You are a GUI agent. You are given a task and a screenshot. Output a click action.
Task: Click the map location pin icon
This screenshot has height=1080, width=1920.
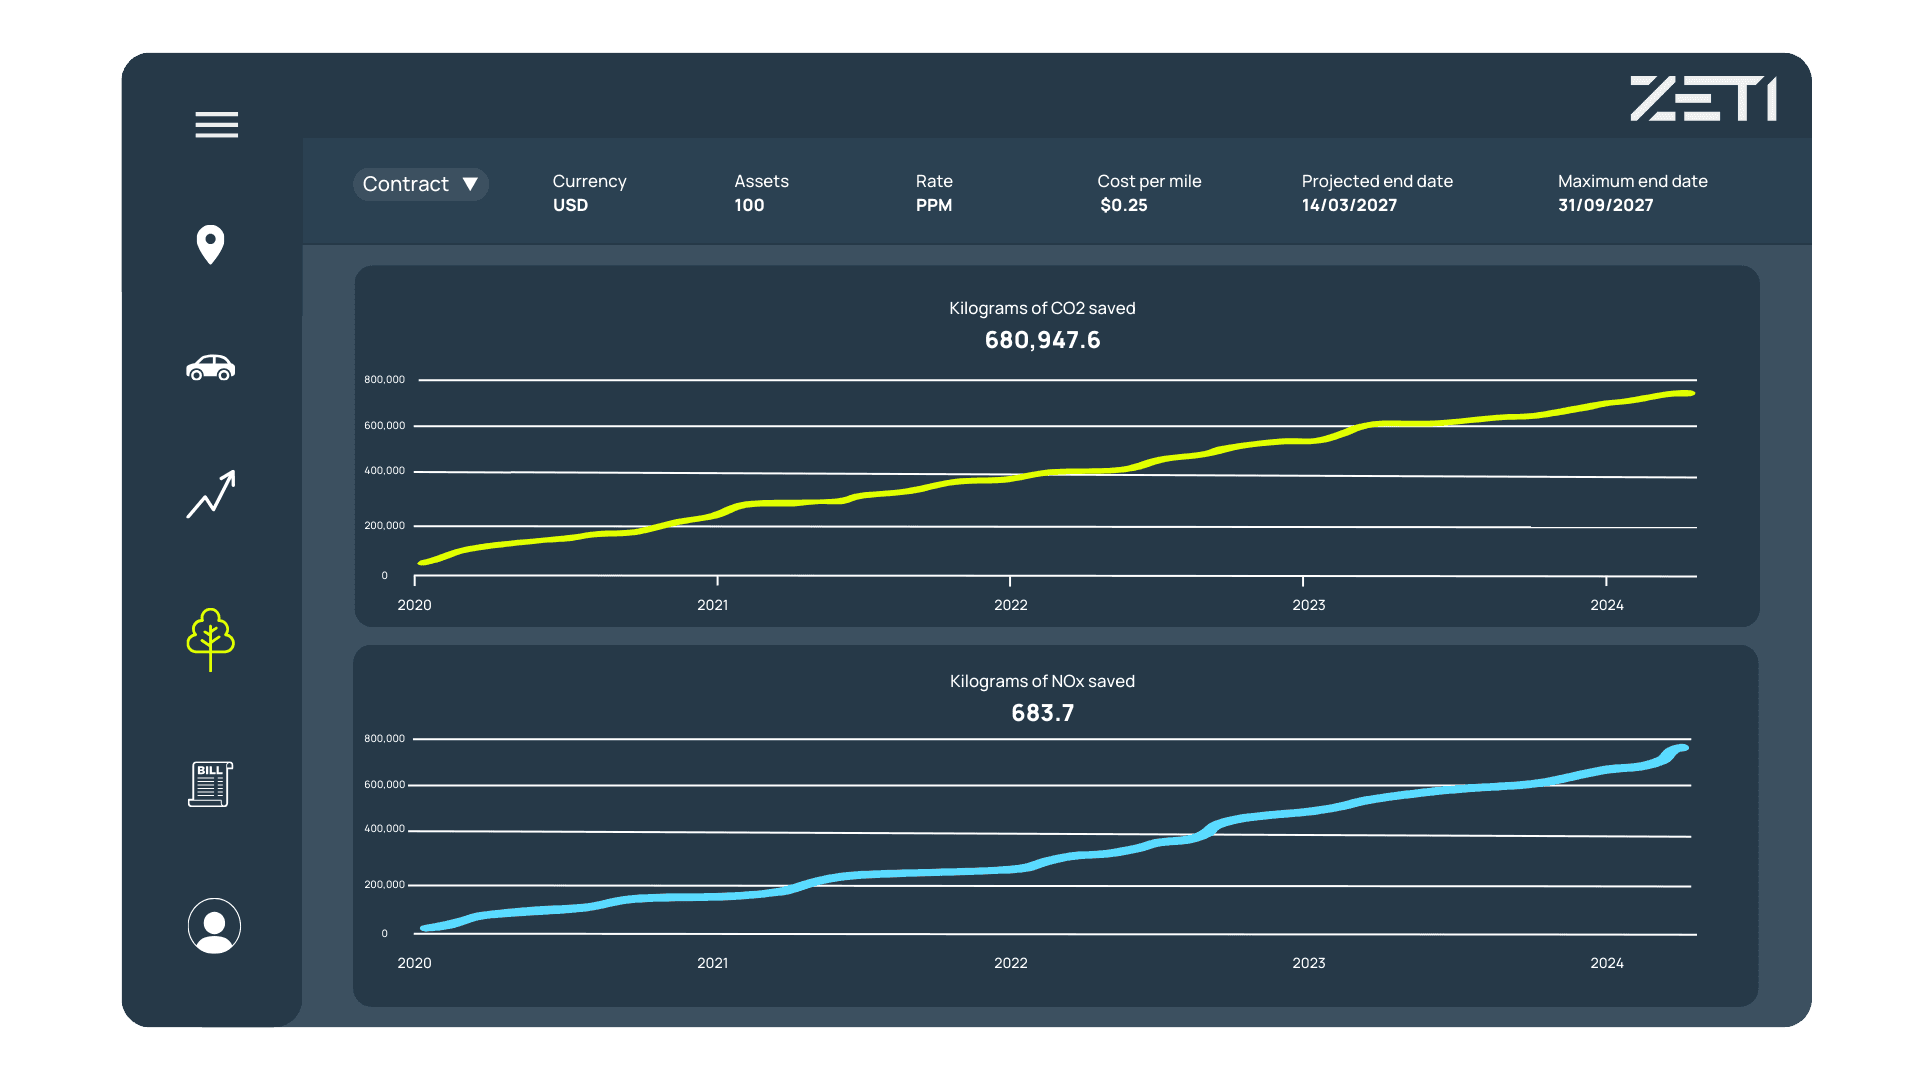pyautogui.click(x=210, y=244)
